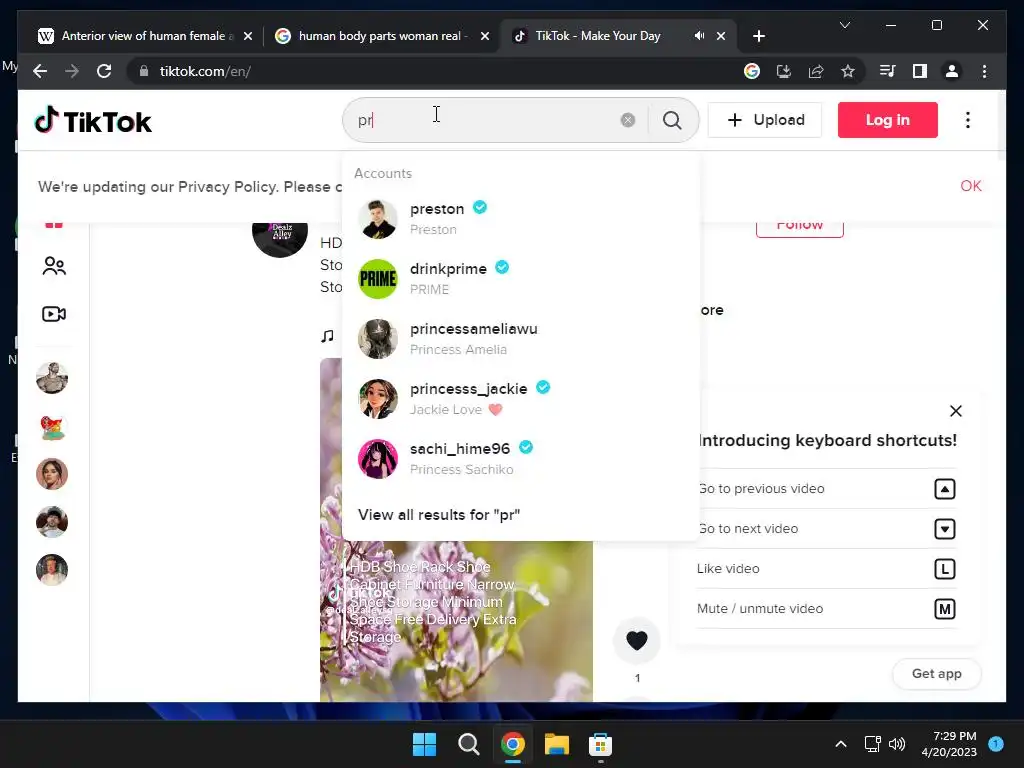
Task: Select the sachi_hime96 account suggestion
Action: (520, 459)
